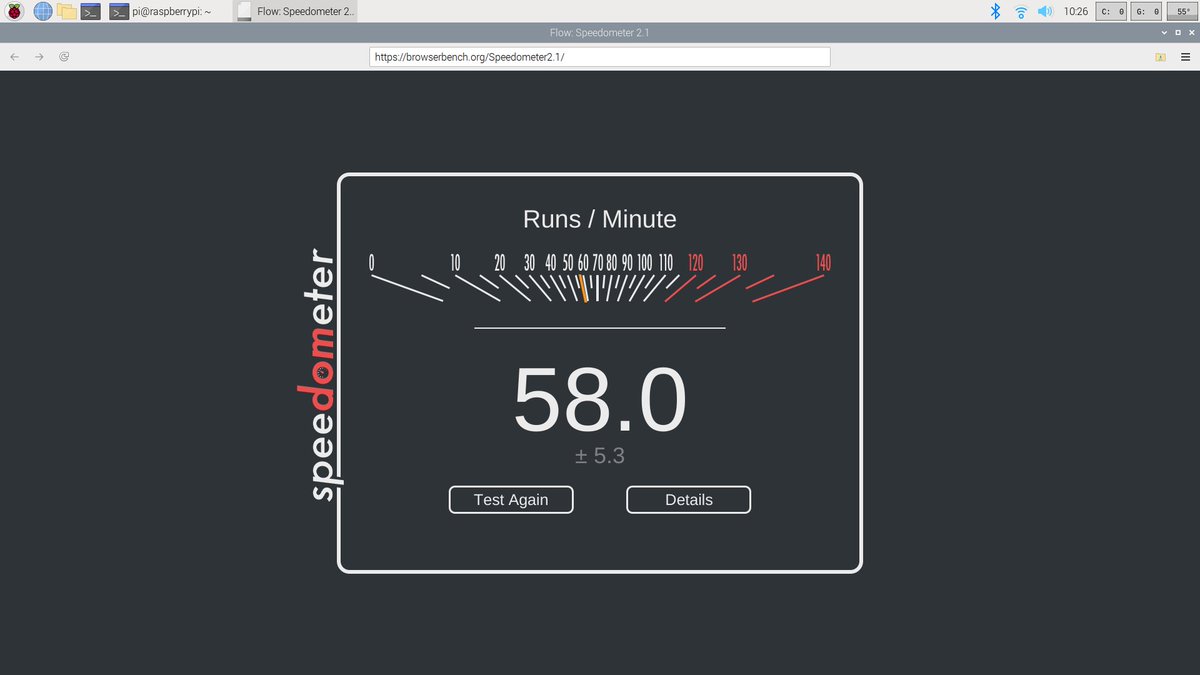Viewport: 1200px width, 675px height.
Task: Click the 10:26 clock
Action: (x=1076, y=12)
